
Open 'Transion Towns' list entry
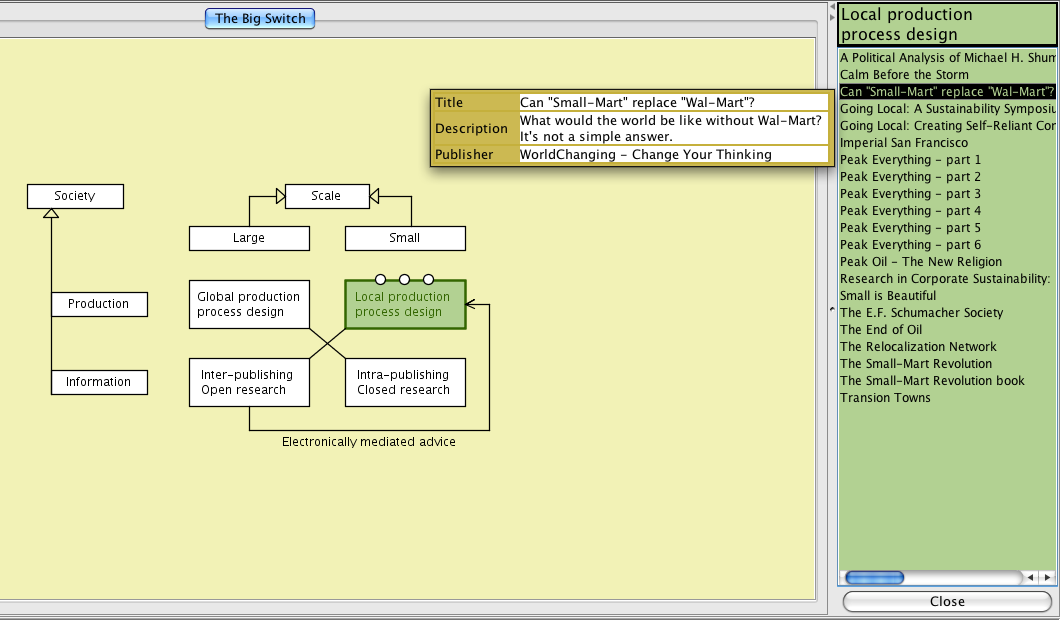pos(885,398)
